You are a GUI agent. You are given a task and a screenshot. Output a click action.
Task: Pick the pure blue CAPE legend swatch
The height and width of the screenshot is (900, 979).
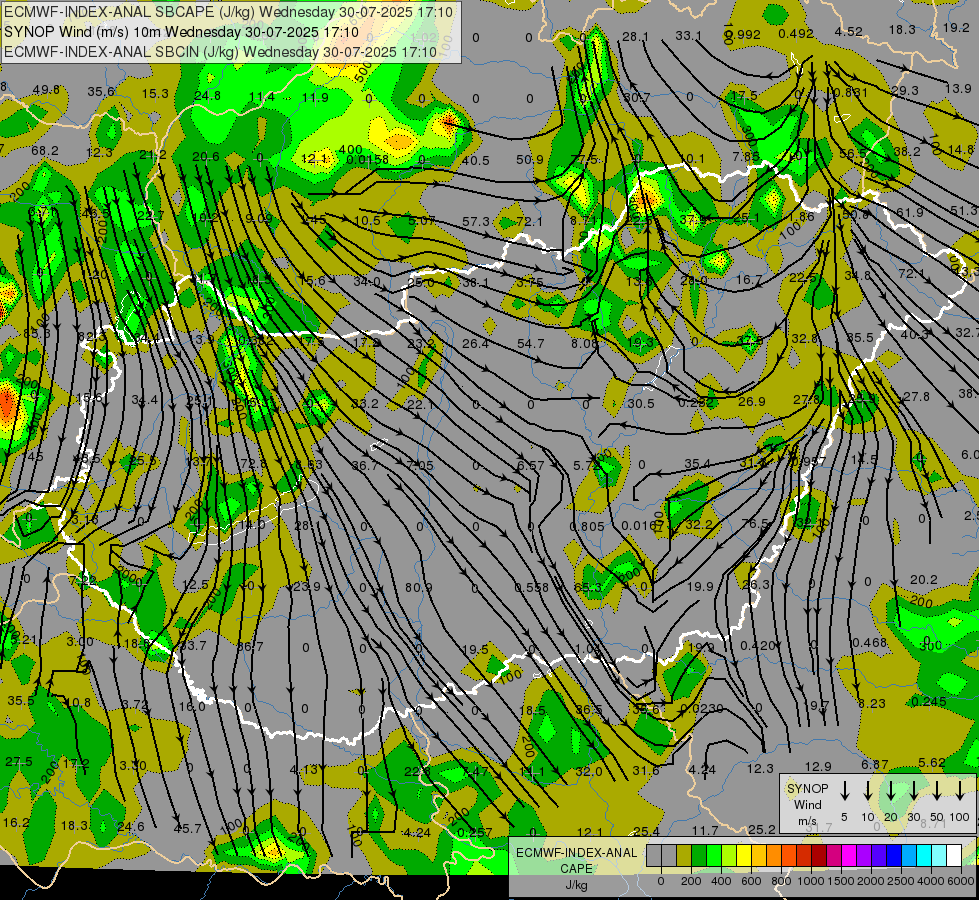pos(893,856)
